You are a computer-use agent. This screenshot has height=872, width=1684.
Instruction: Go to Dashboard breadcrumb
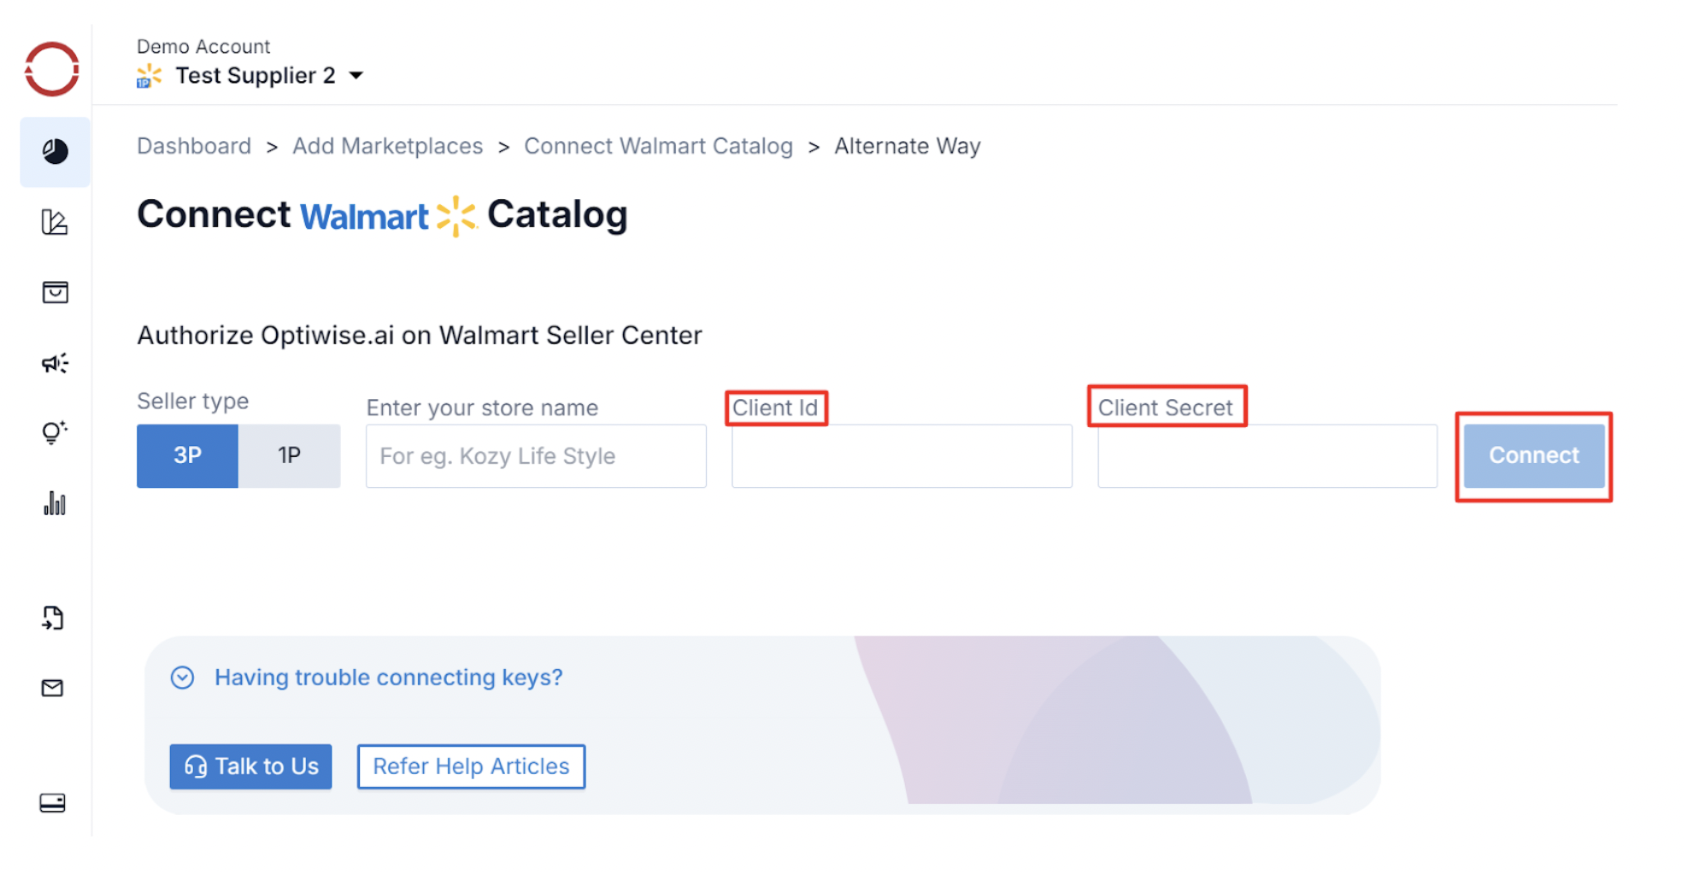coord(194,146)
